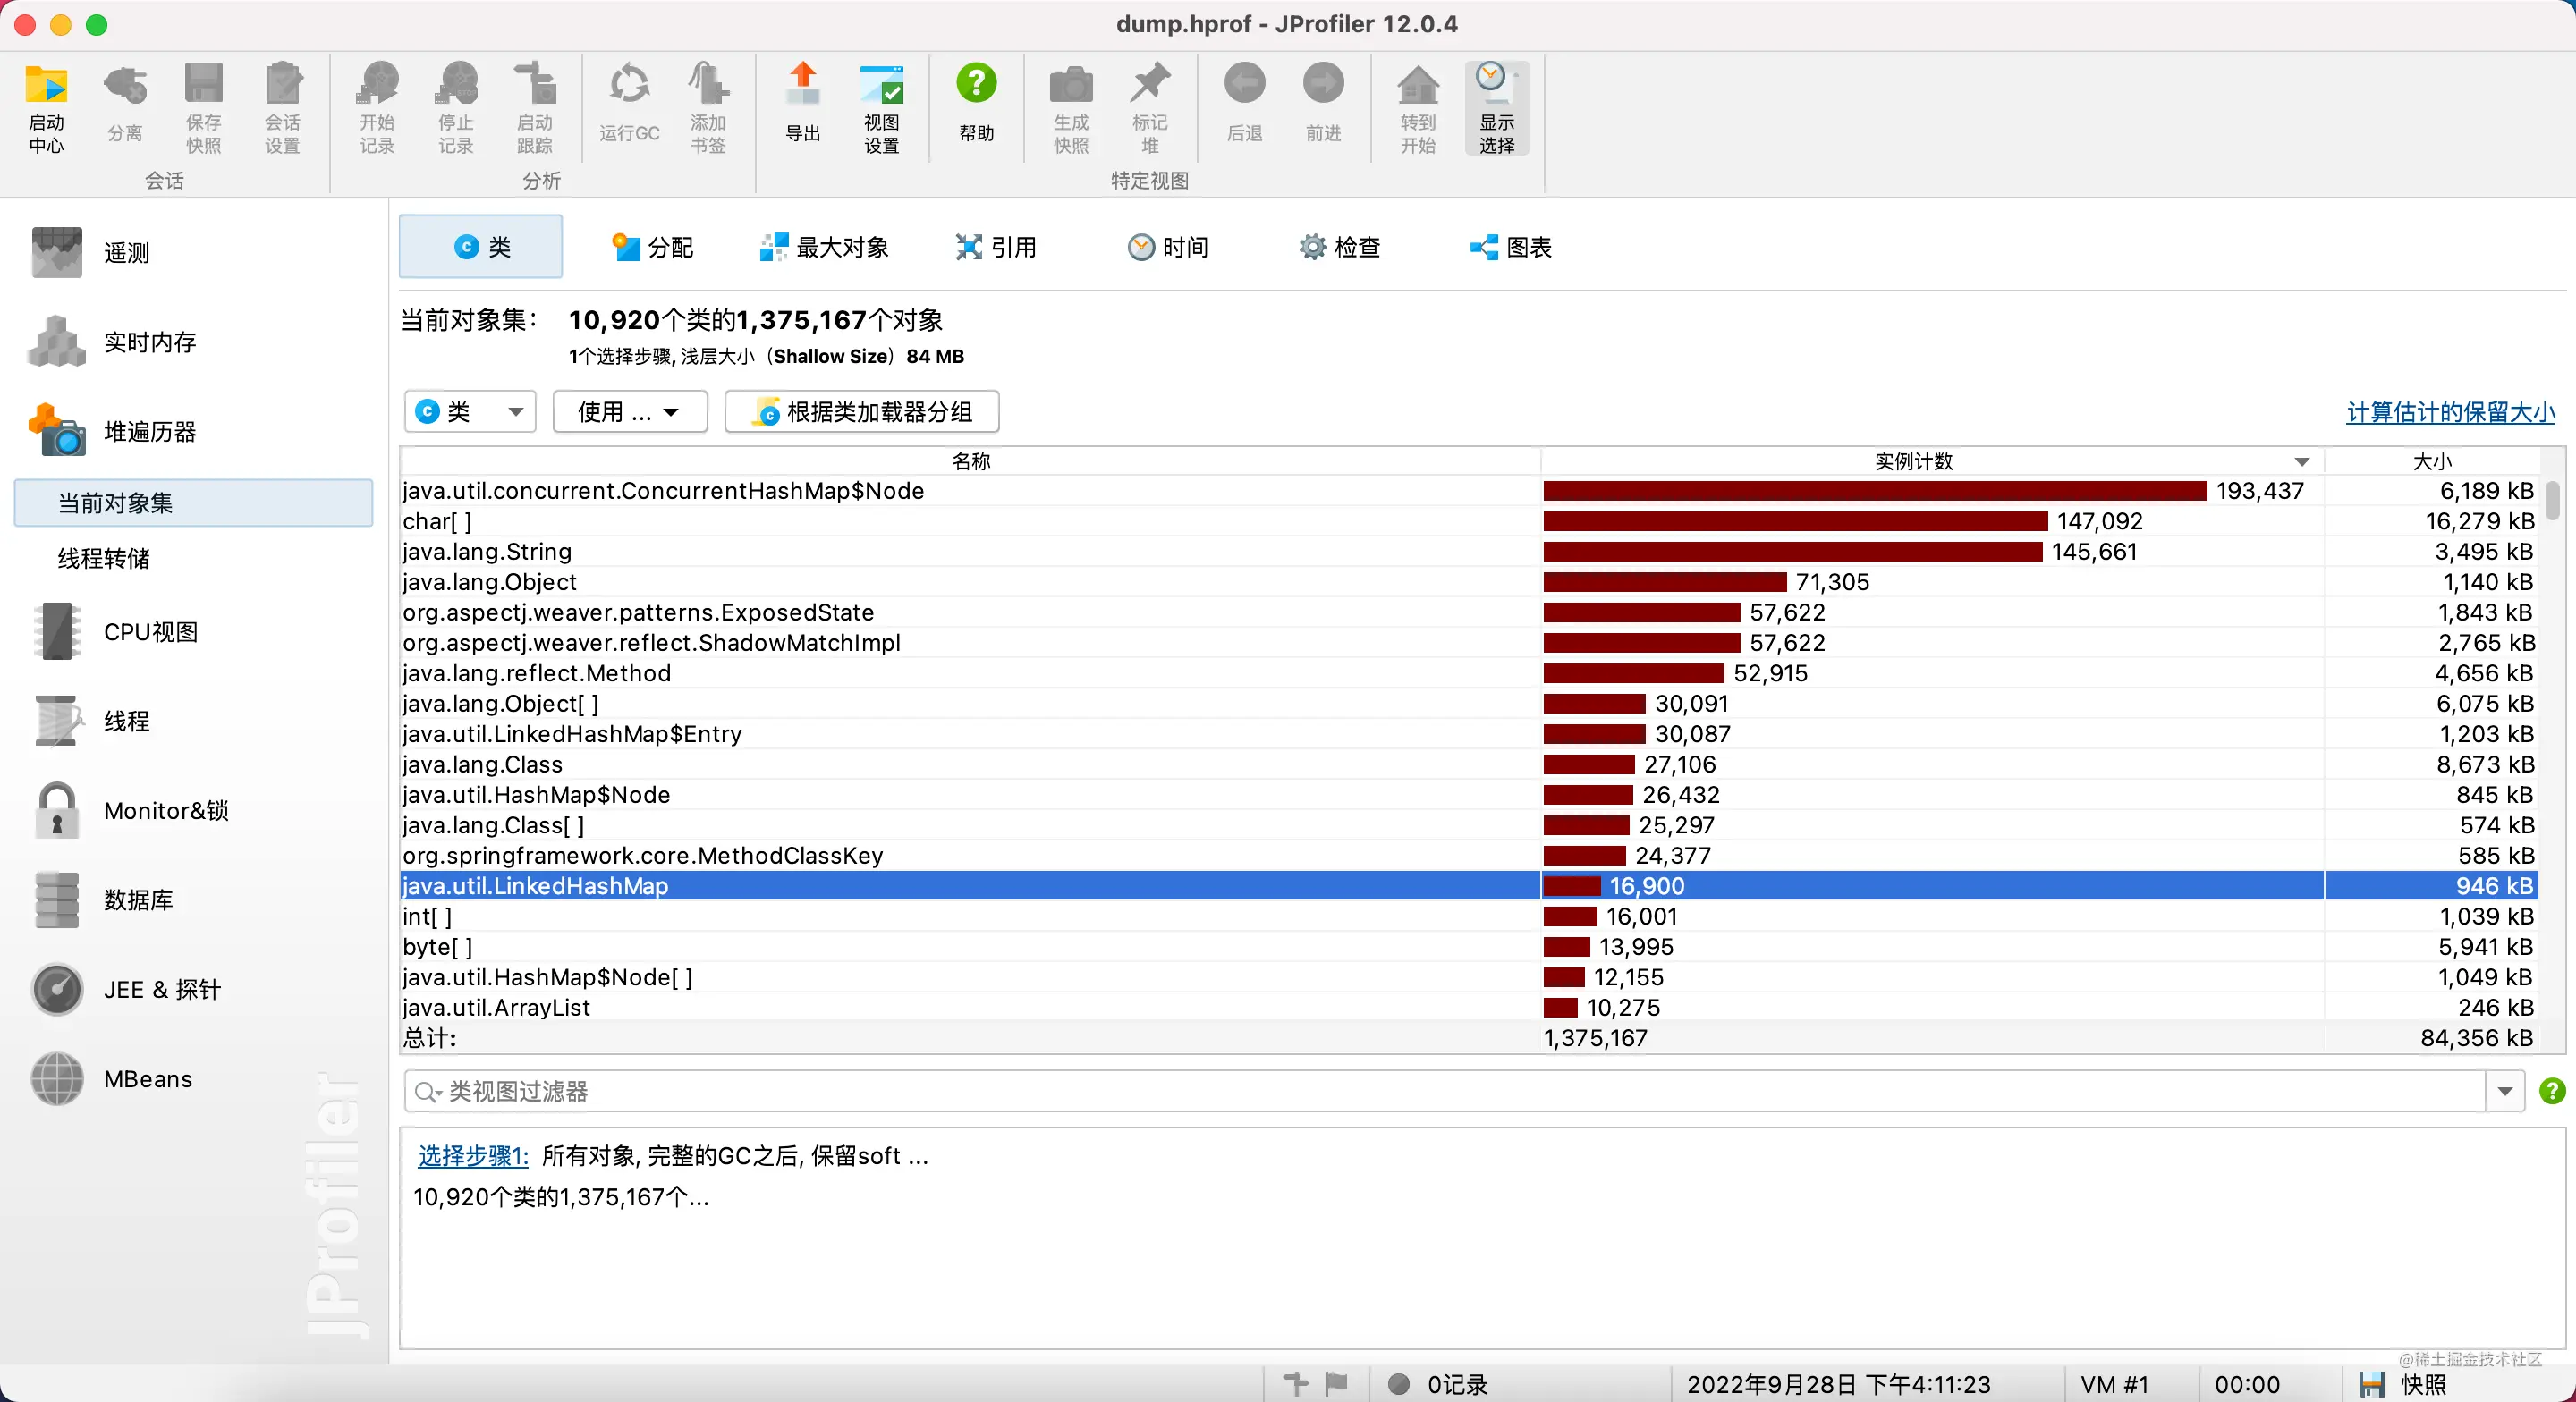
Task: Open the 使用 ... dropdown
Action: [x=630, y=411]
